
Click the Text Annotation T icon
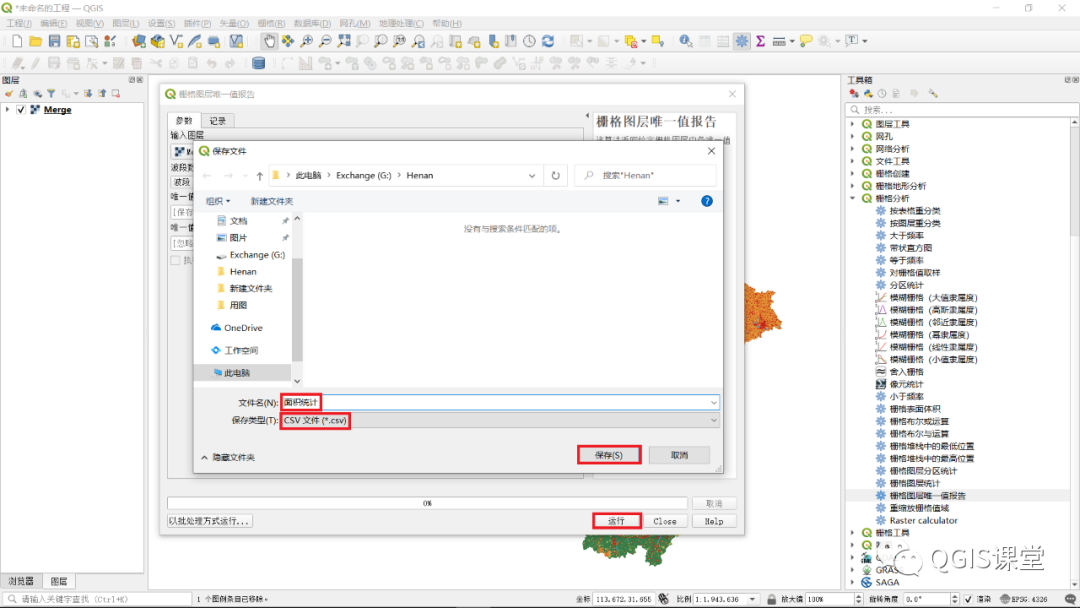852,41
